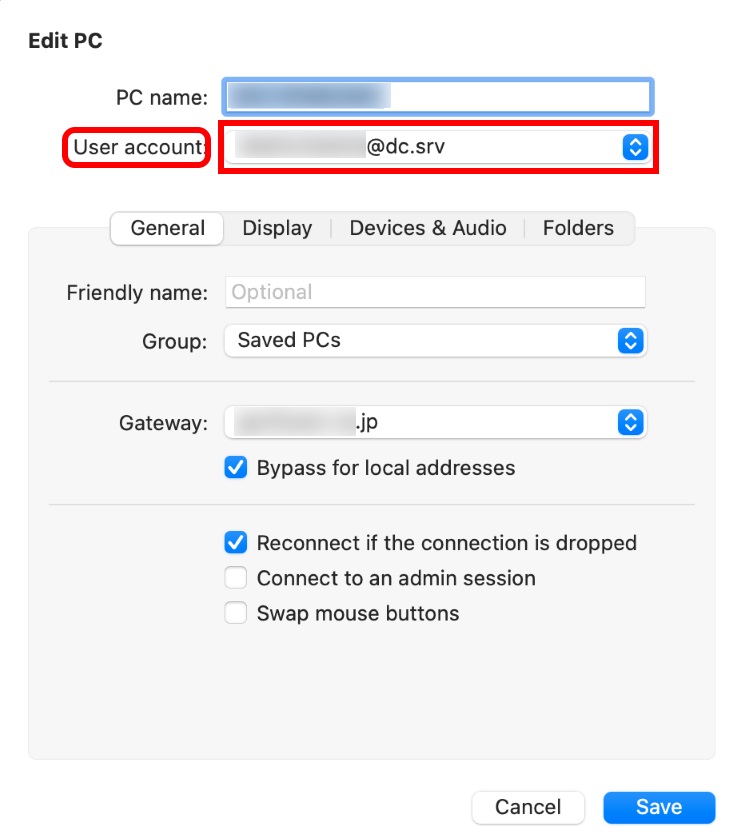Click the Friendly name input field
Viewport: 742px width, 839px height.
435,292
